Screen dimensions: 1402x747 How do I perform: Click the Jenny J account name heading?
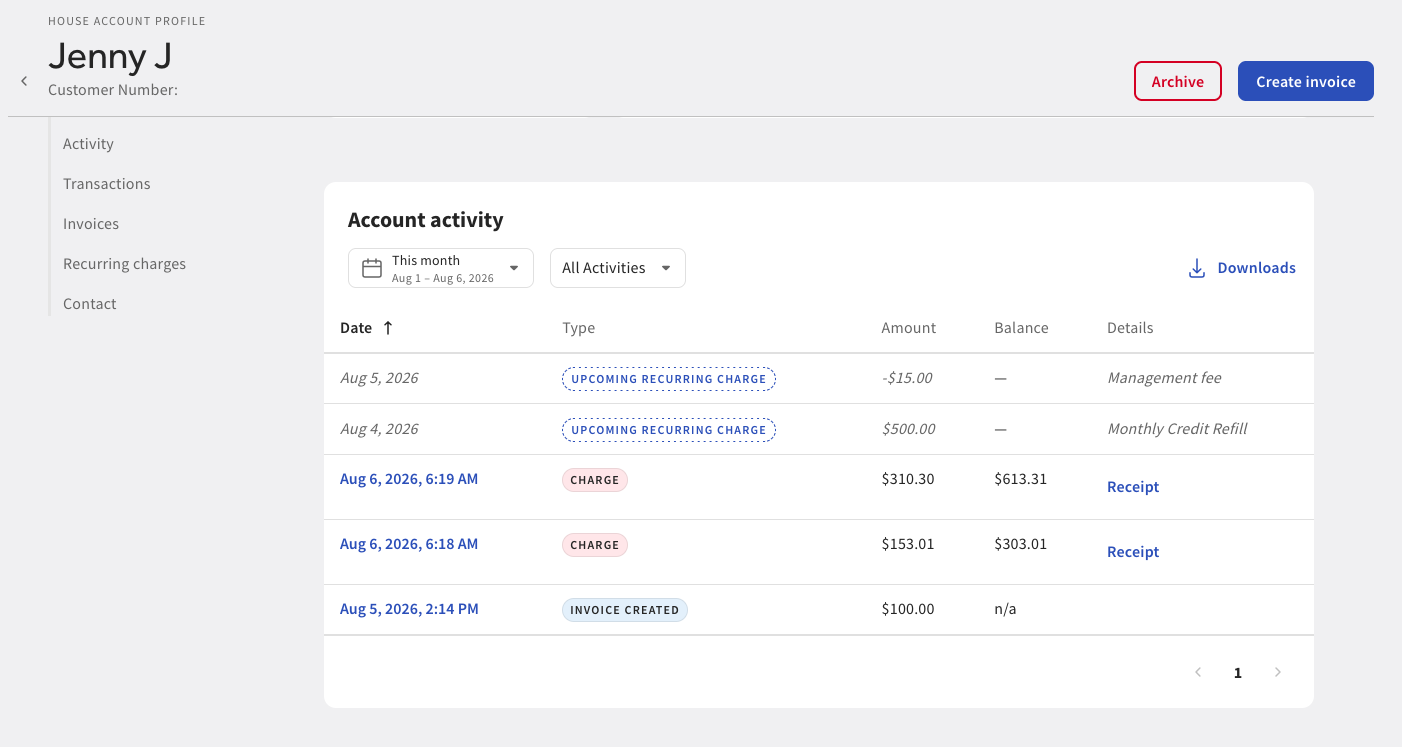coord(110,56)
